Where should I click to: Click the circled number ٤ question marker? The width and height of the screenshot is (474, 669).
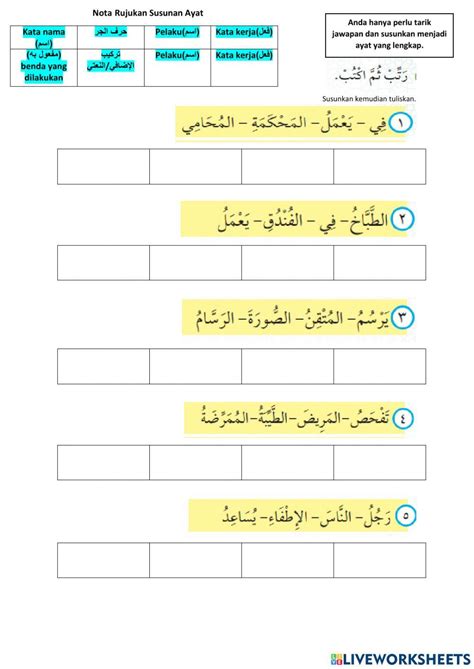[x=403, y=418]
